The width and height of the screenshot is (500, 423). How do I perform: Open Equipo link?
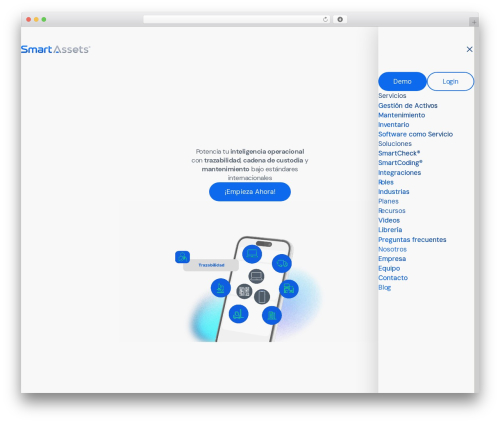[x=389, y=268]
